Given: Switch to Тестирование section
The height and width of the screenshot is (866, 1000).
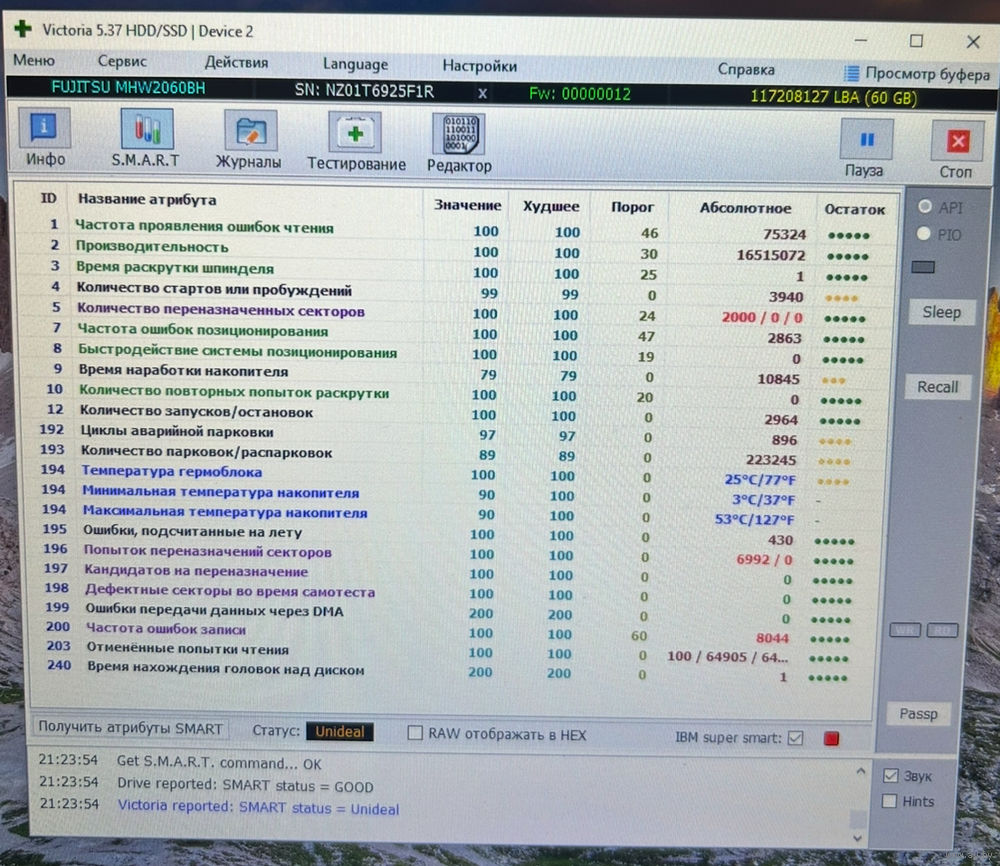Looking at the screenshot, I should coord(356,142).
